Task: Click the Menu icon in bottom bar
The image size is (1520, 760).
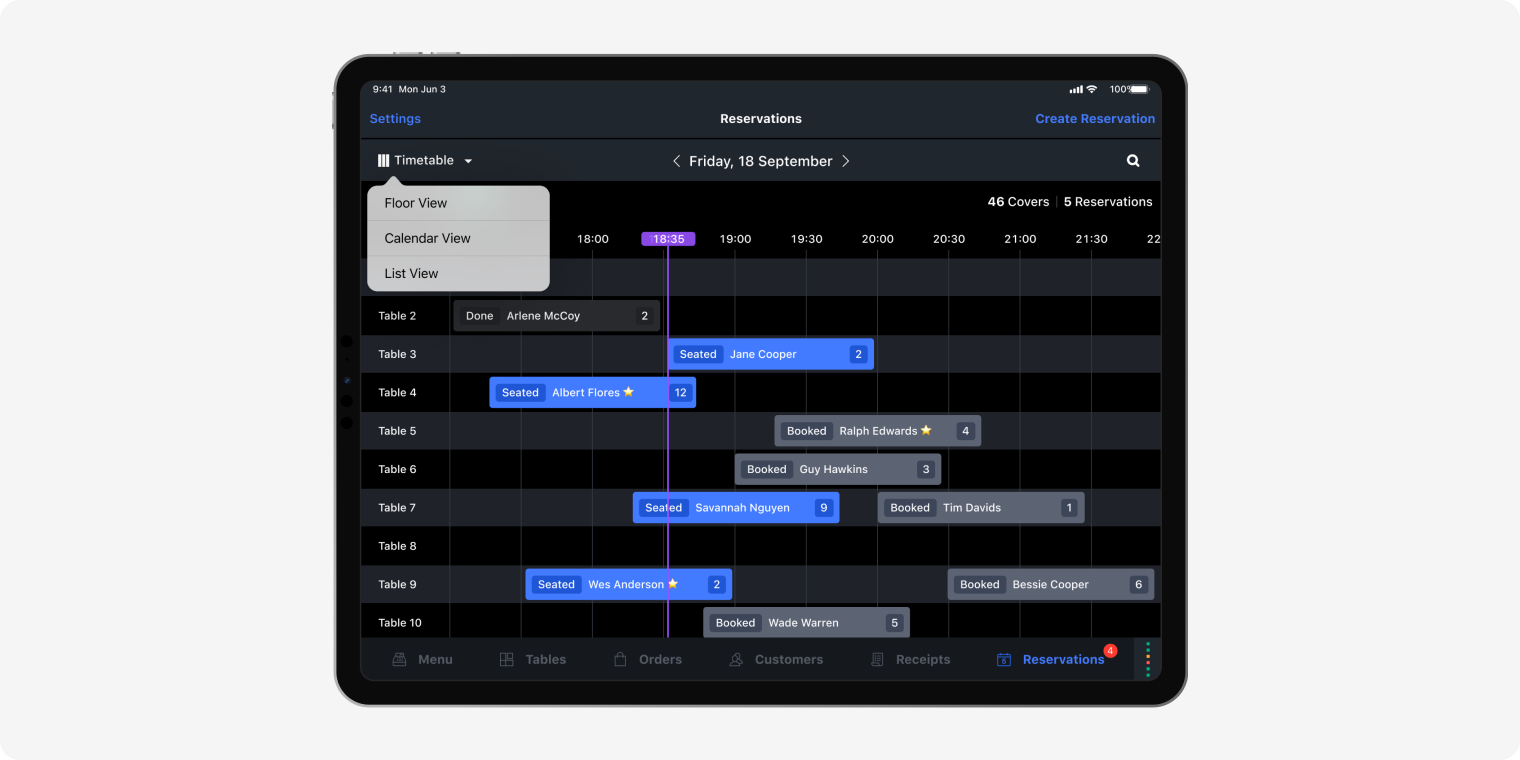Action: (400, 660)
